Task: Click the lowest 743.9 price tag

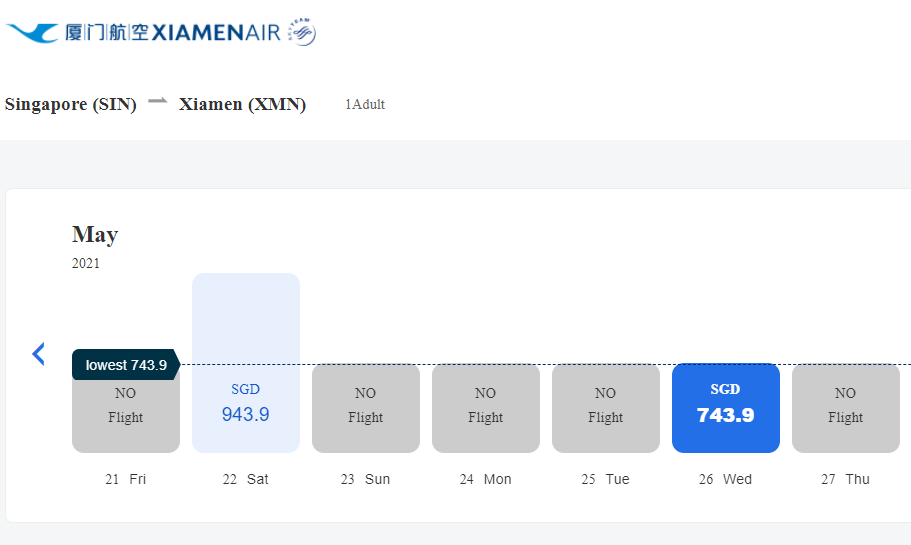Action: (x=125, y=365)
